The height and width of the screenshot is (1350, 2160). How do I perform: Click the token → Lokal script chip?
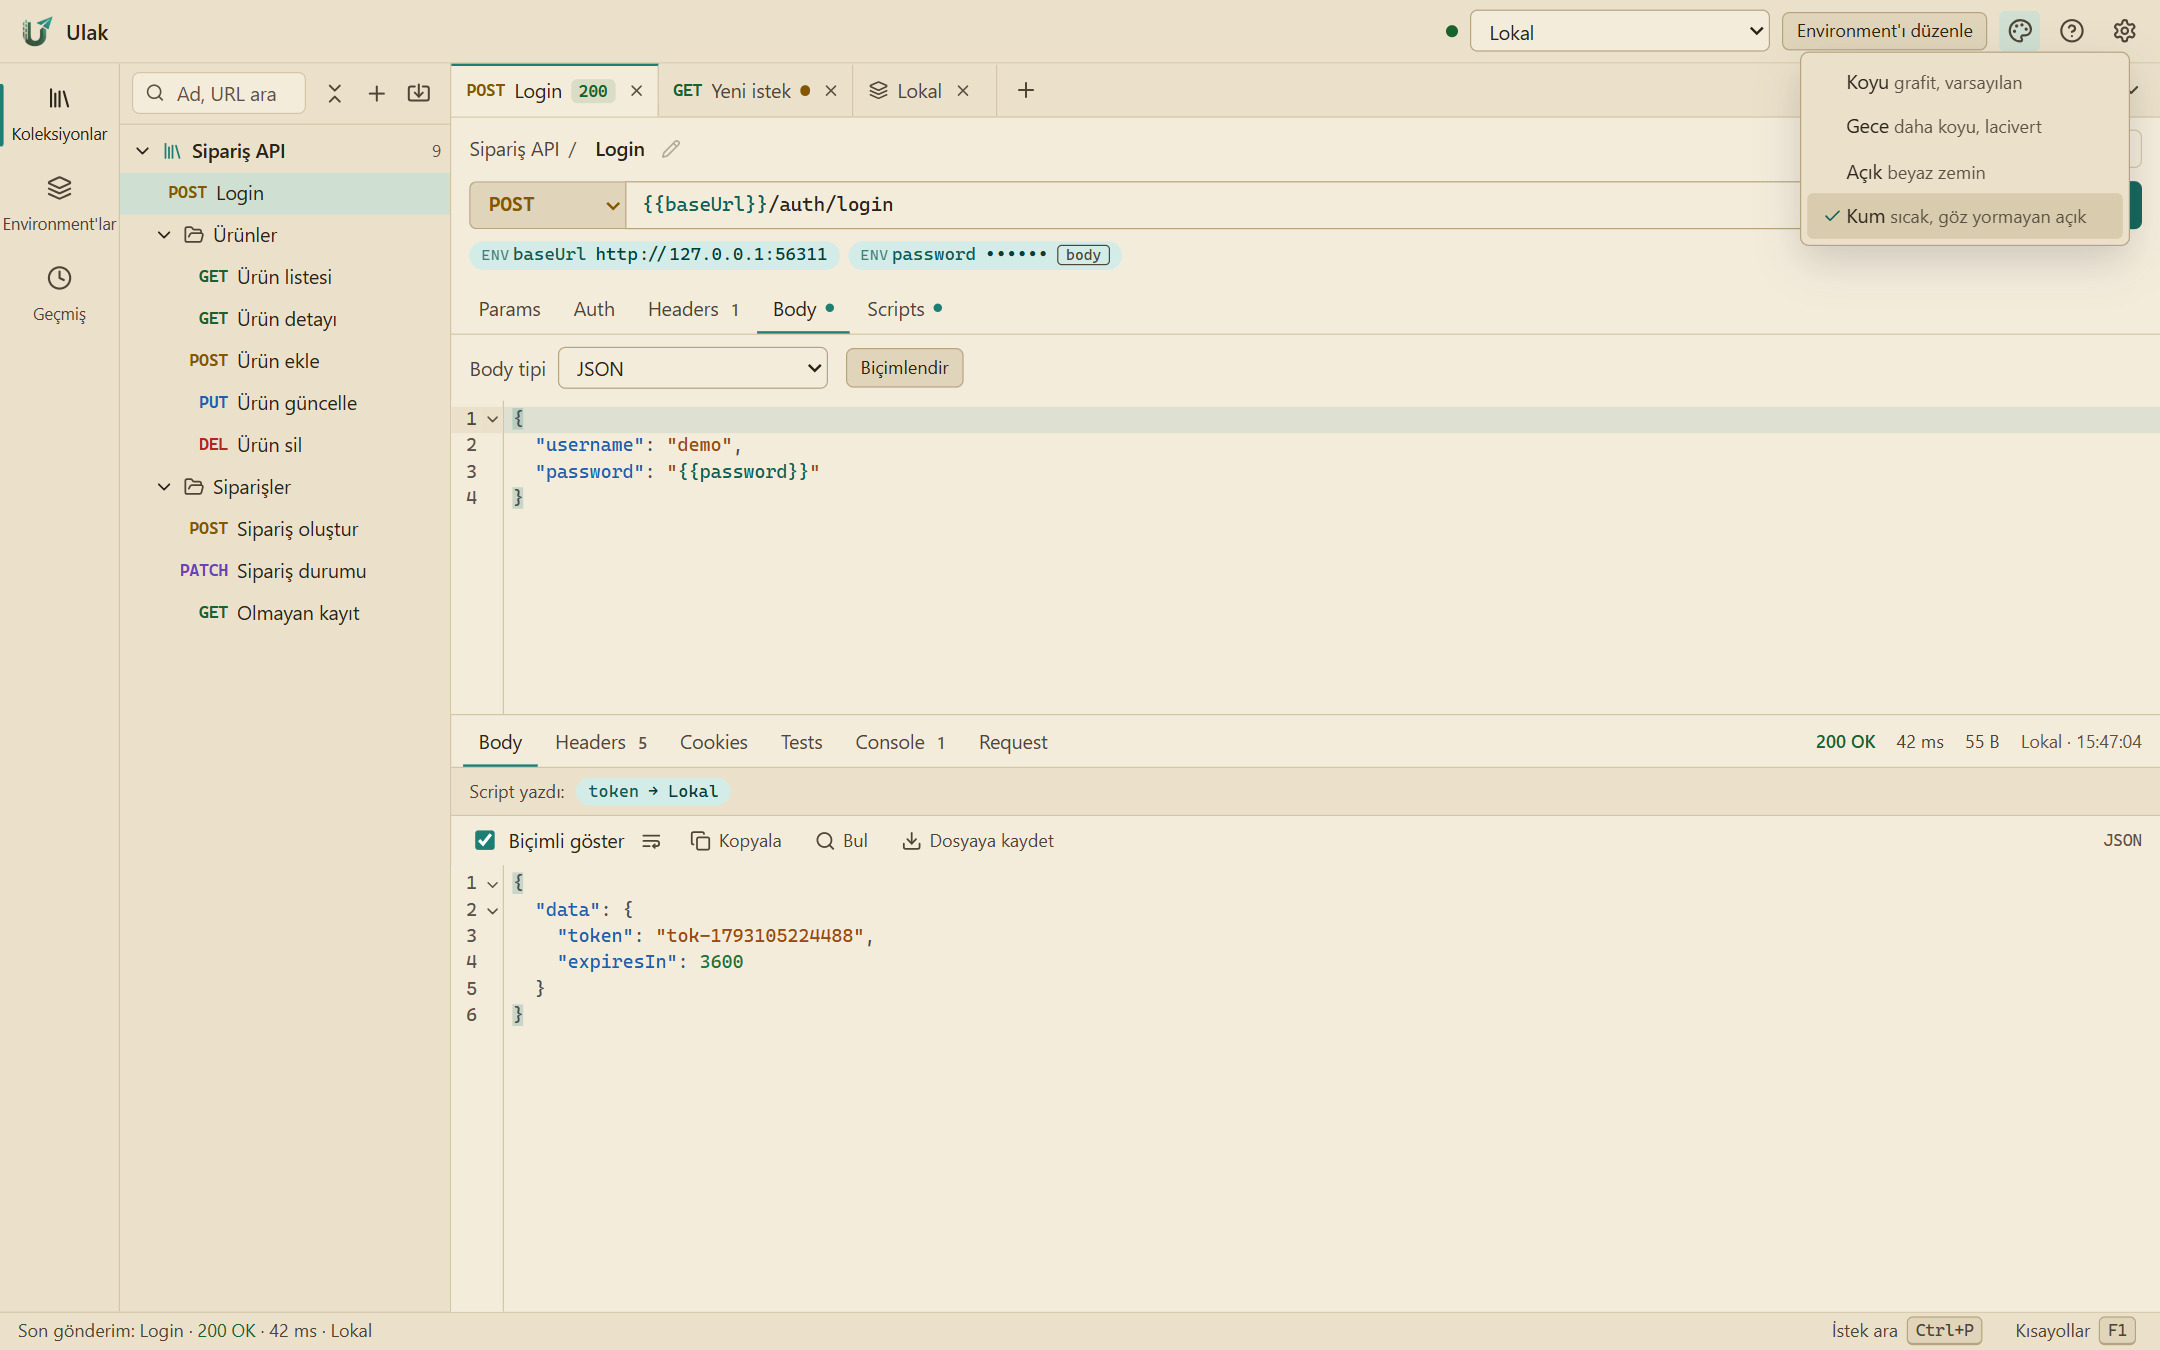tap(653, 792)
